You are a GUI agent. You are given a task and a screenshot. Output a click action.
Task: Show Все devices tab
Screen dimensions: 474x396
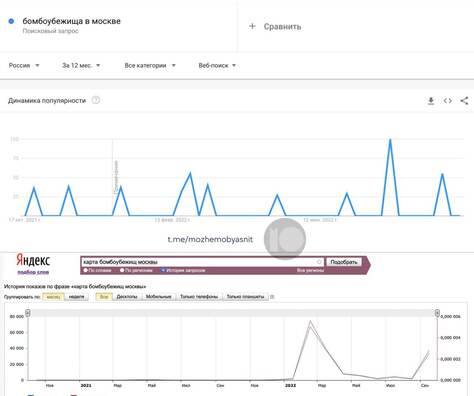click(104, 297)
